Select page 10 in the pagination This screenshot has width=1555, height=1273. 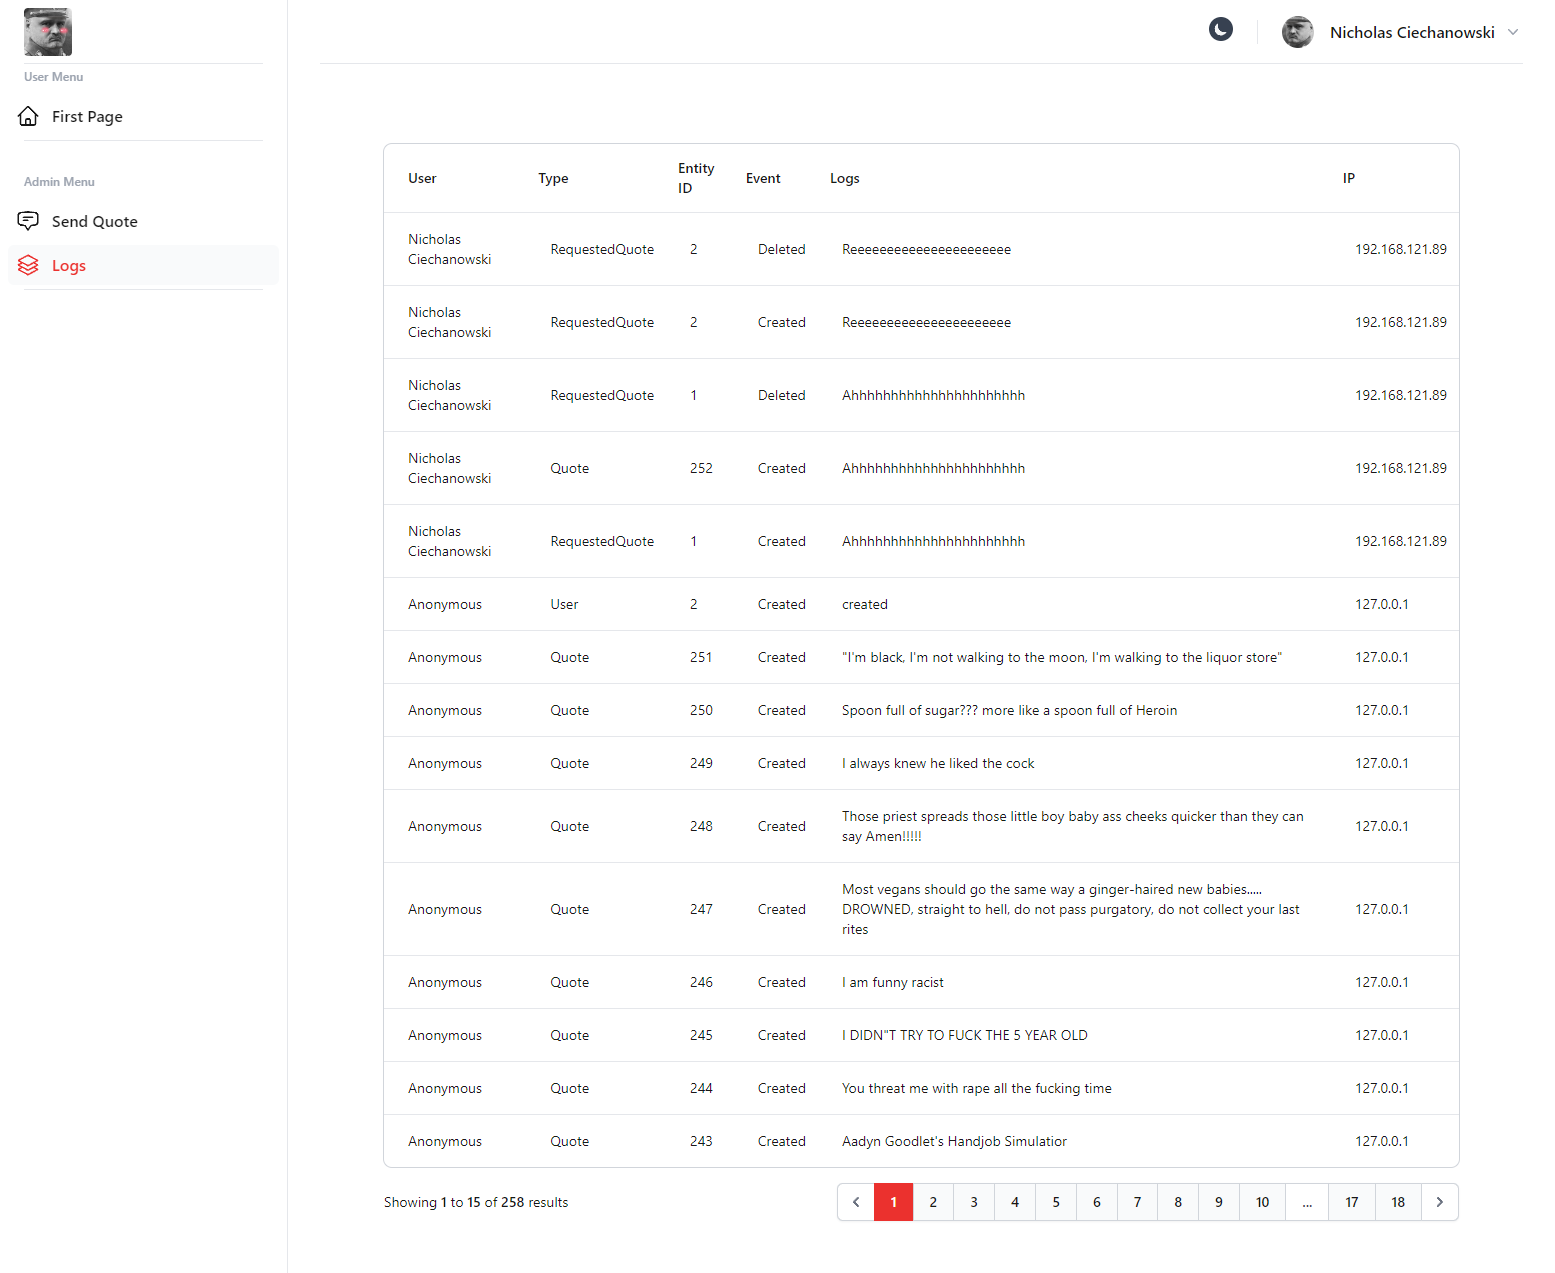click(1262, 1202)
